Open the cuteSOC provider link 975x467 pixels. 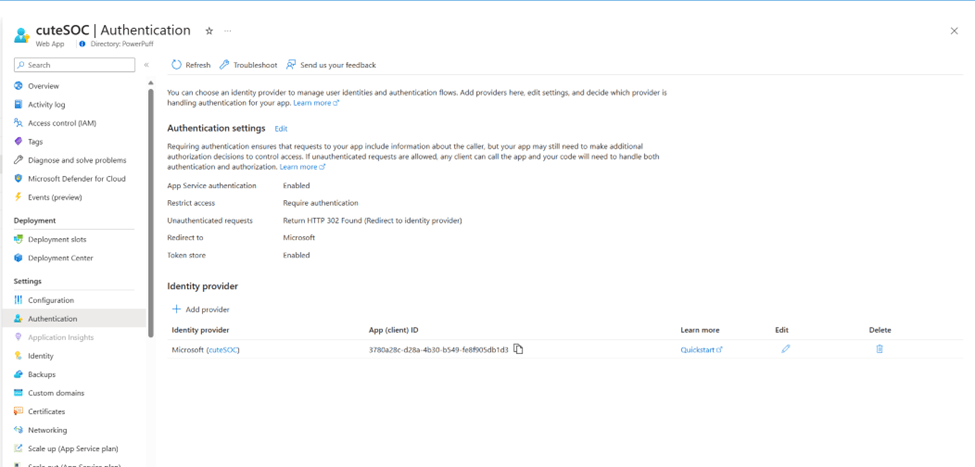223,350
